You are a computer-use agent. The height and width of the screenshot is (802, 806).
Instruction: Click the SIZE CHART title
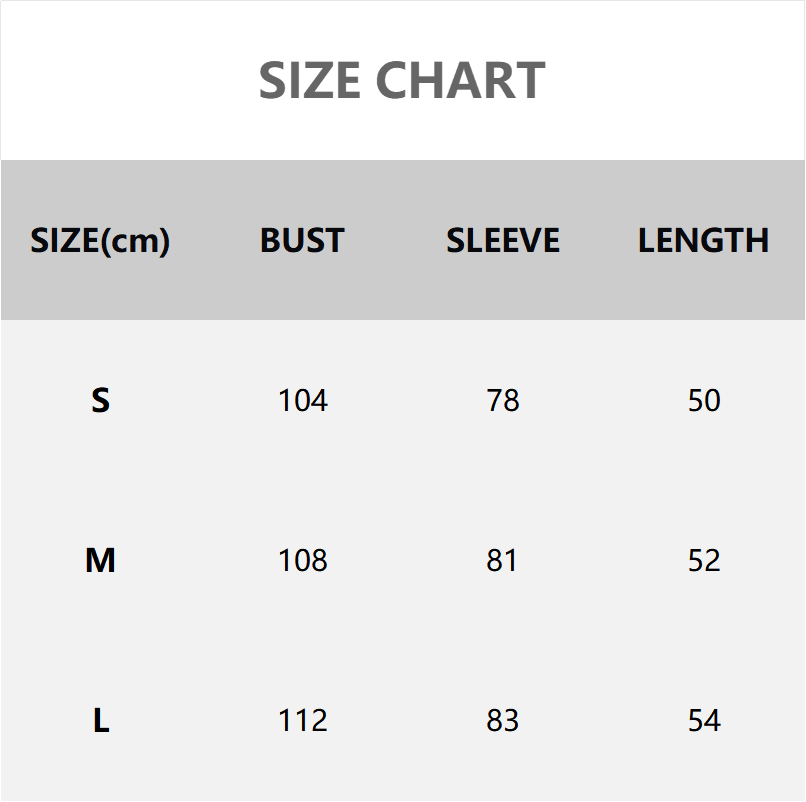pyautogui.click(x=402, y=80)
